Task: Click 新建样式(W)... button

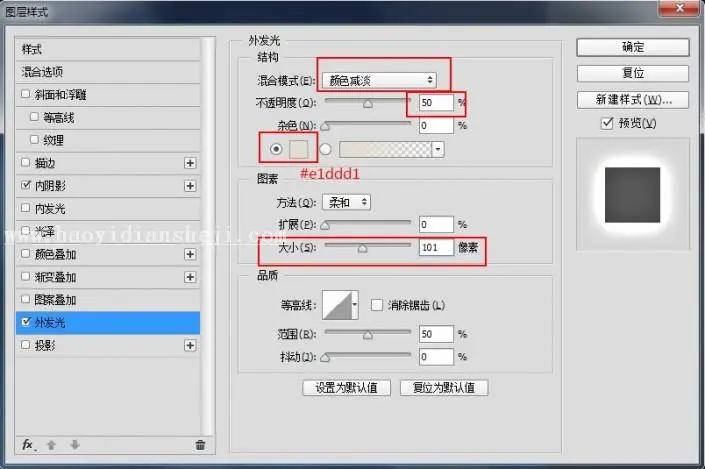Action: (633, 100)
